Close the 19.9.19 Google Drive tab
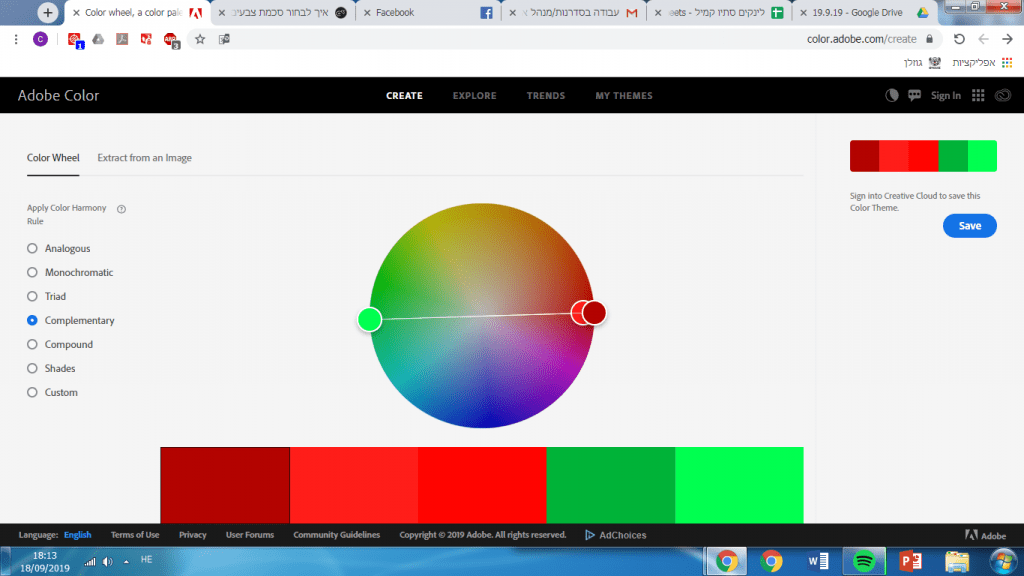Image resolution: width=1024 pixels, height=576 pixels. [803, 12]
